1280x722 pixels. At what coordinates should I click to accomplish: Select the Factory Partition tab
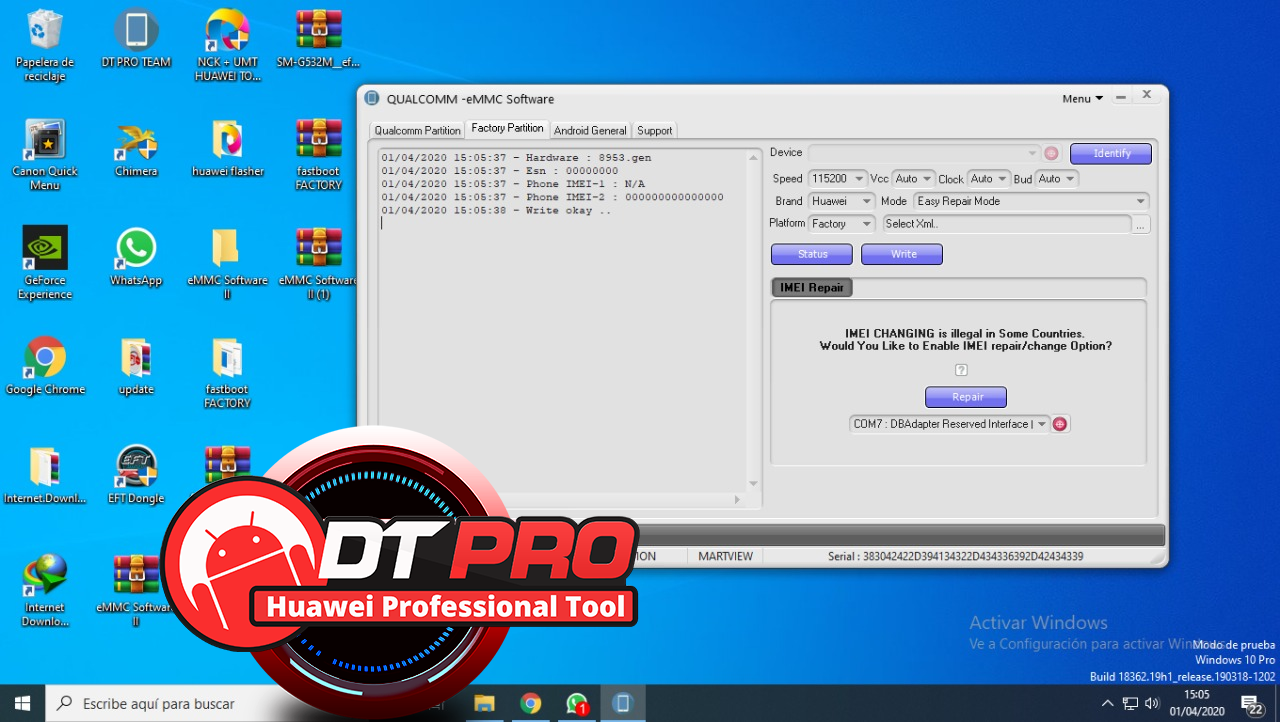(x=507, y=128)
